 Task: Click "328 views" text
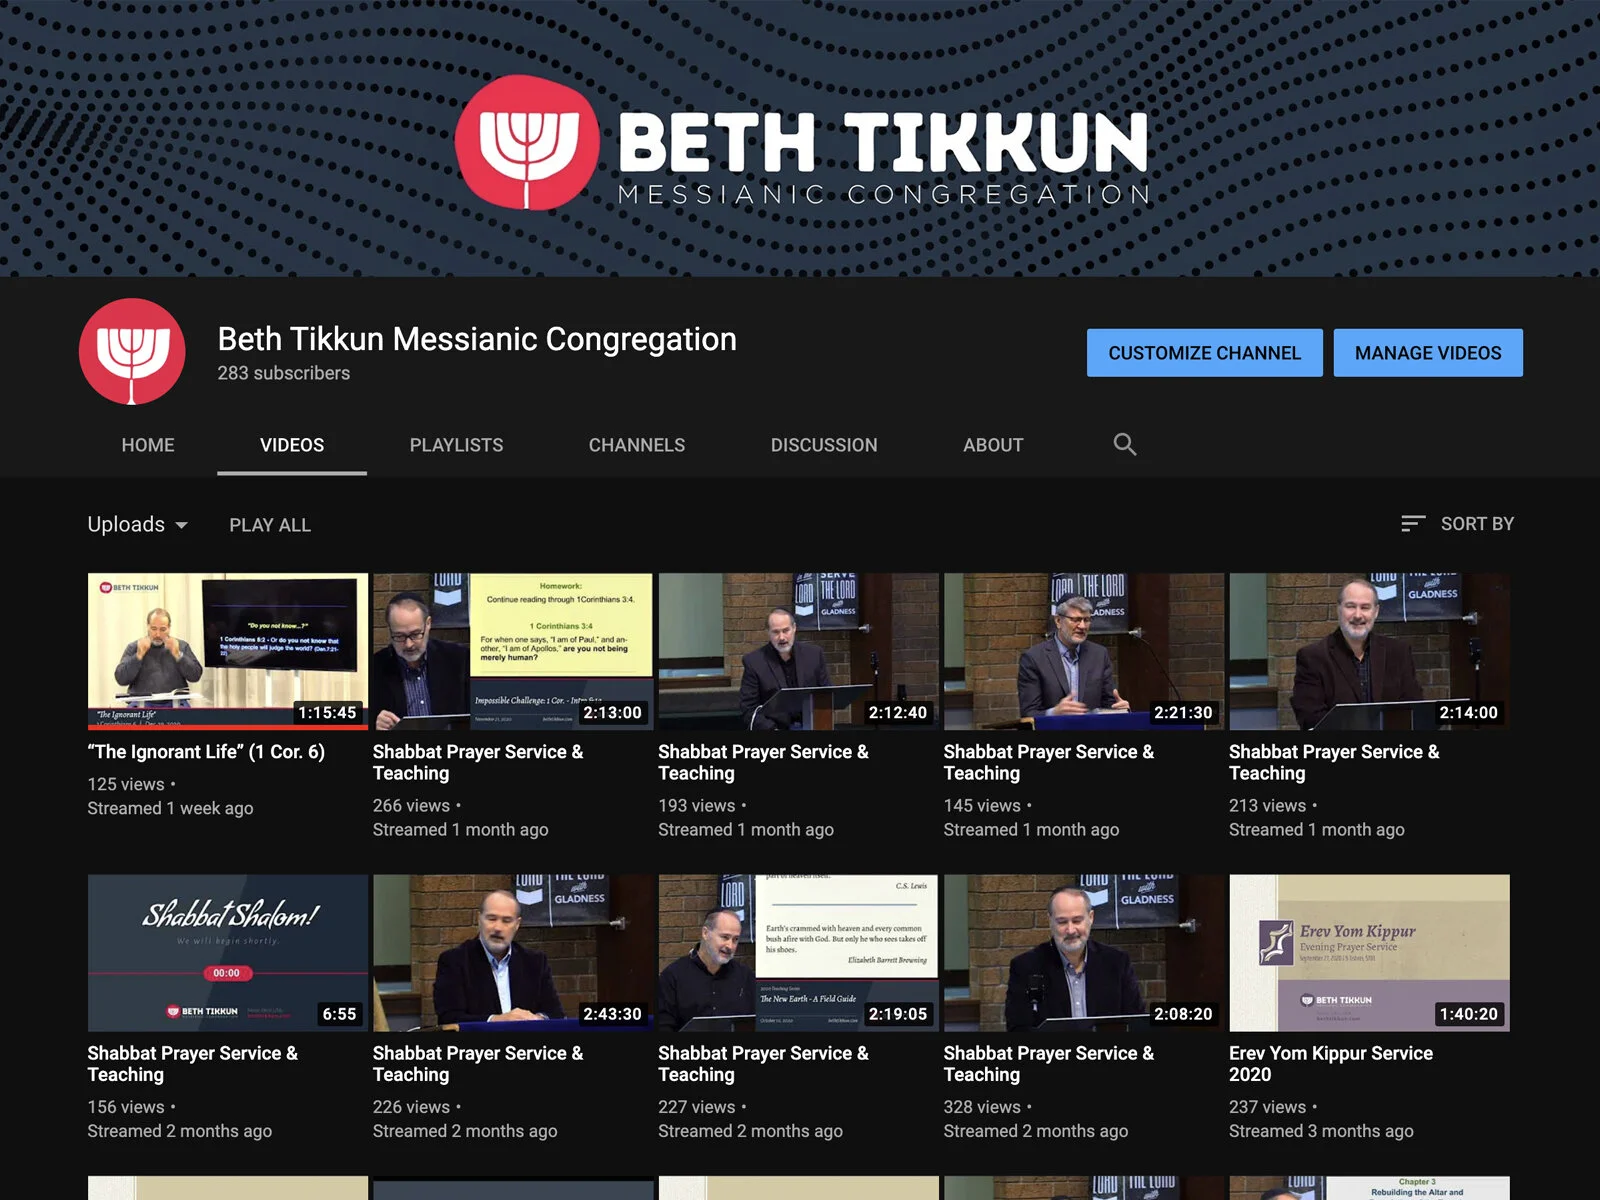(982, 1107)
